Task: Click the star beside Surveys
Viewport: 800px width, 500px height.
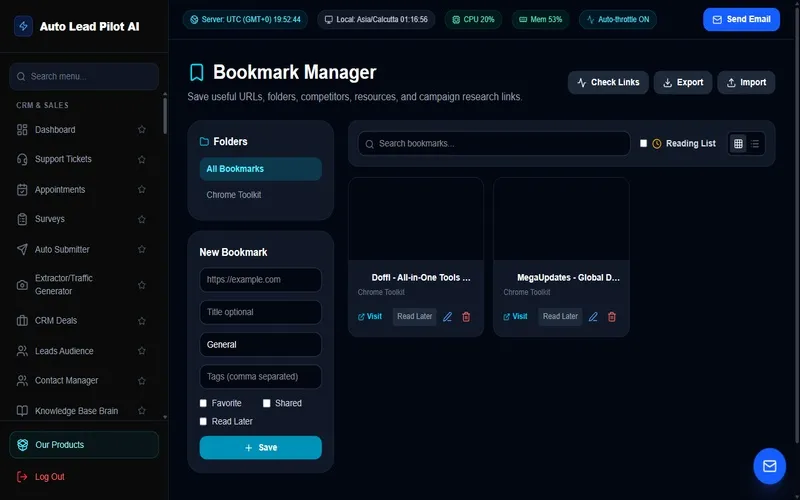Action: (142, 219)
